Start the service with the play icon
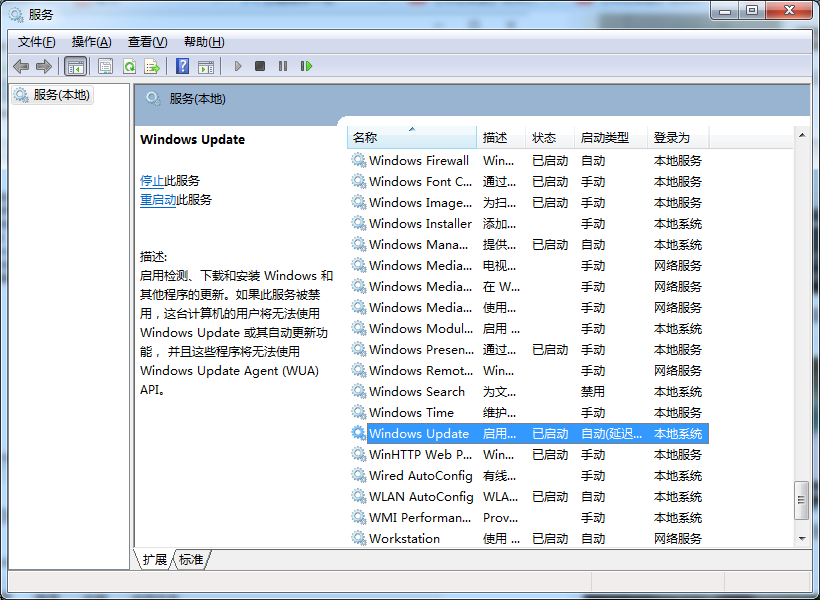This screenshot has width=820, height=600. [x=238, y=66]
